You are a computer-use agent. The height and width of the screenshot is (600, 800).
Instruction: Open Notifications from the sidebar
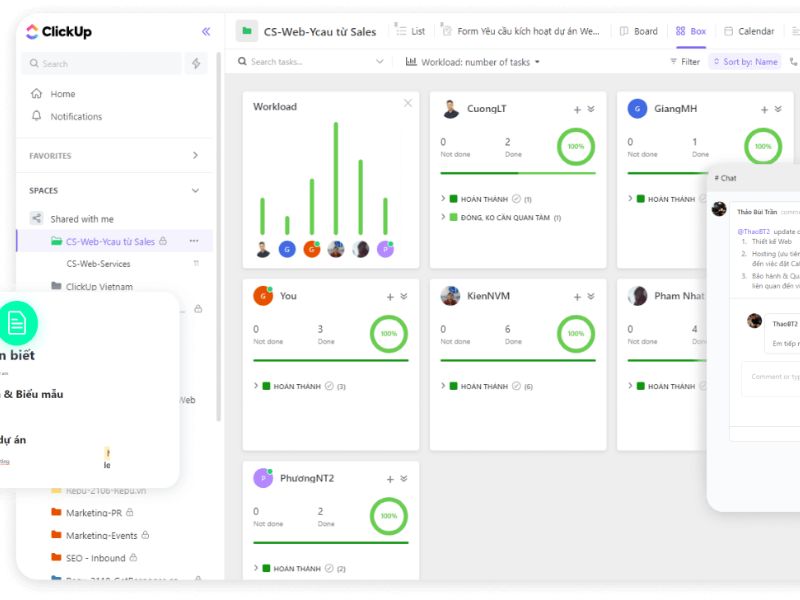coord(75,117)
